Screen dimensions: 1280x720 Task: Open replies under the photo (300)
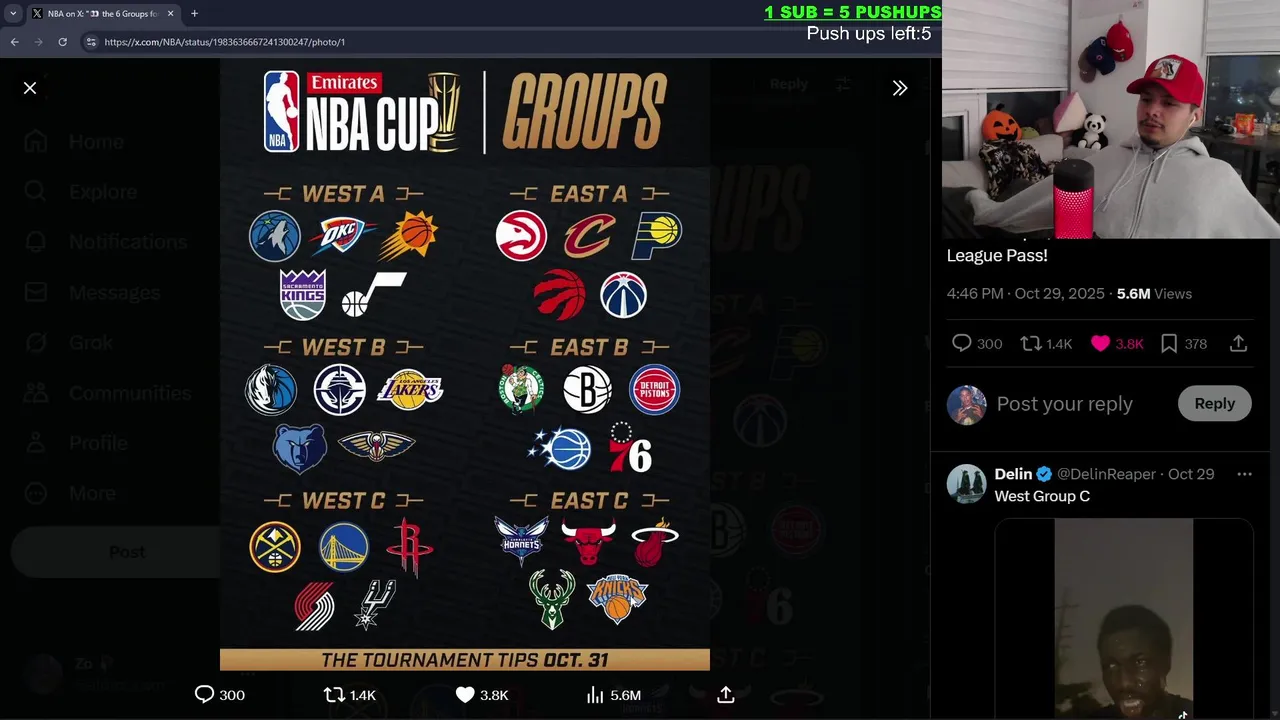[219, 695]
